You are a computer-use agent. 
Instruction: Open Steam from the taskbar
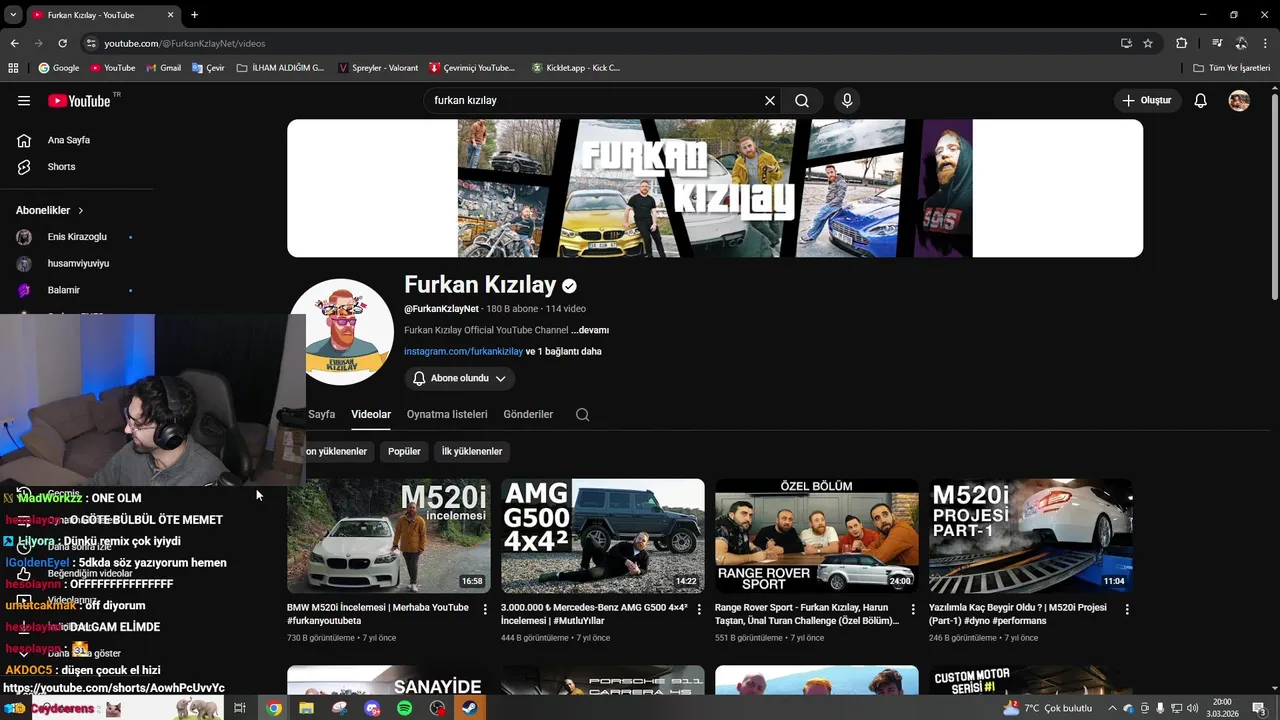[x=470, y=708]
